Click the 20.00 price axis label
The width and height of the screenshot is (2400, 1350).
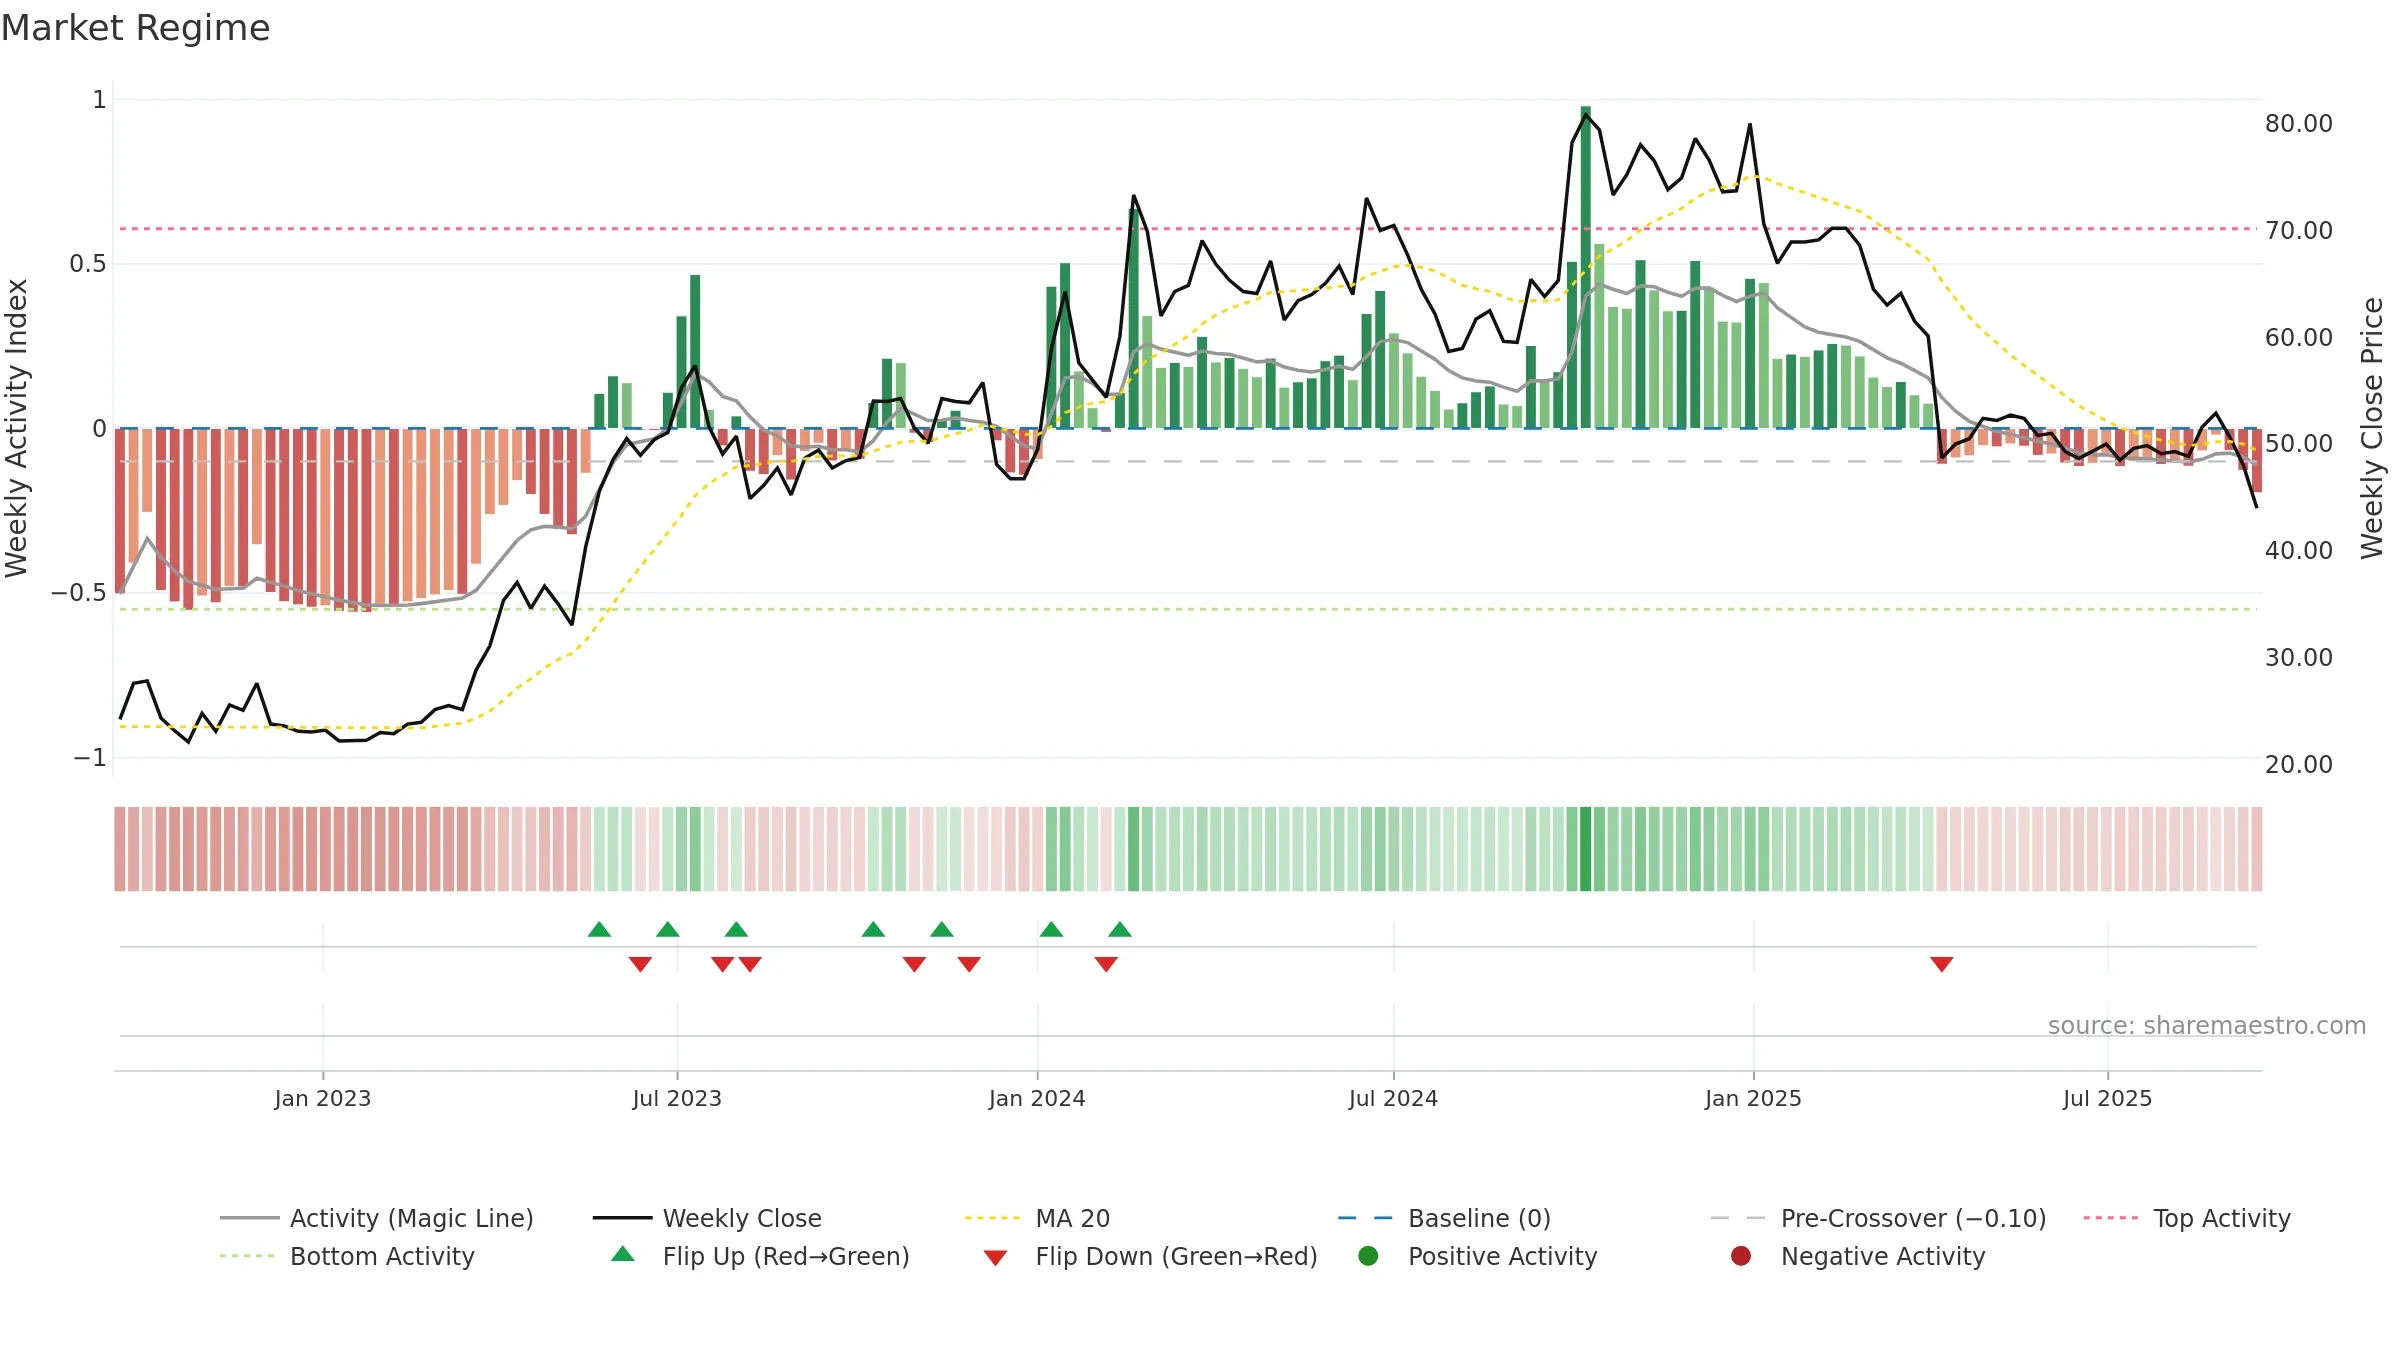(2299, 764)
